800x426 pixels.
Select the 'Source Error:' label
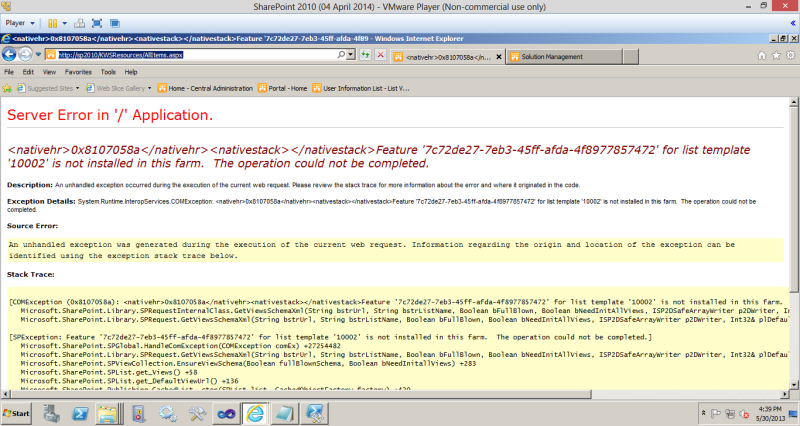(32, 226)
